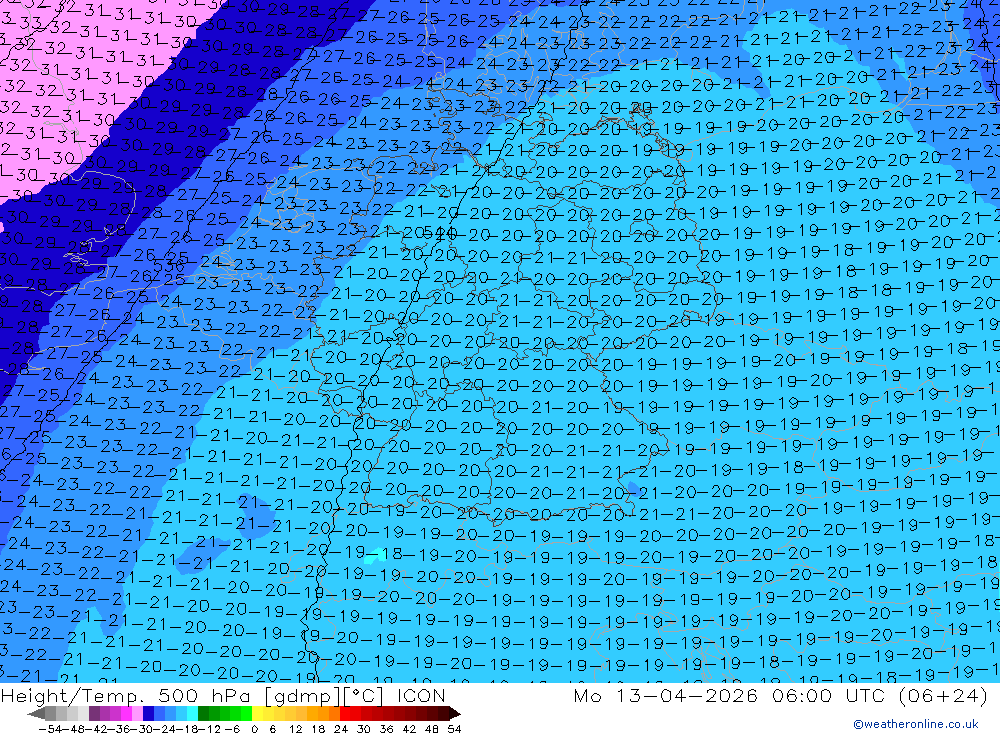The image size is (1000, 733).
Task: Click the '(06+24)' forecast run label
Action: (943, 695)
